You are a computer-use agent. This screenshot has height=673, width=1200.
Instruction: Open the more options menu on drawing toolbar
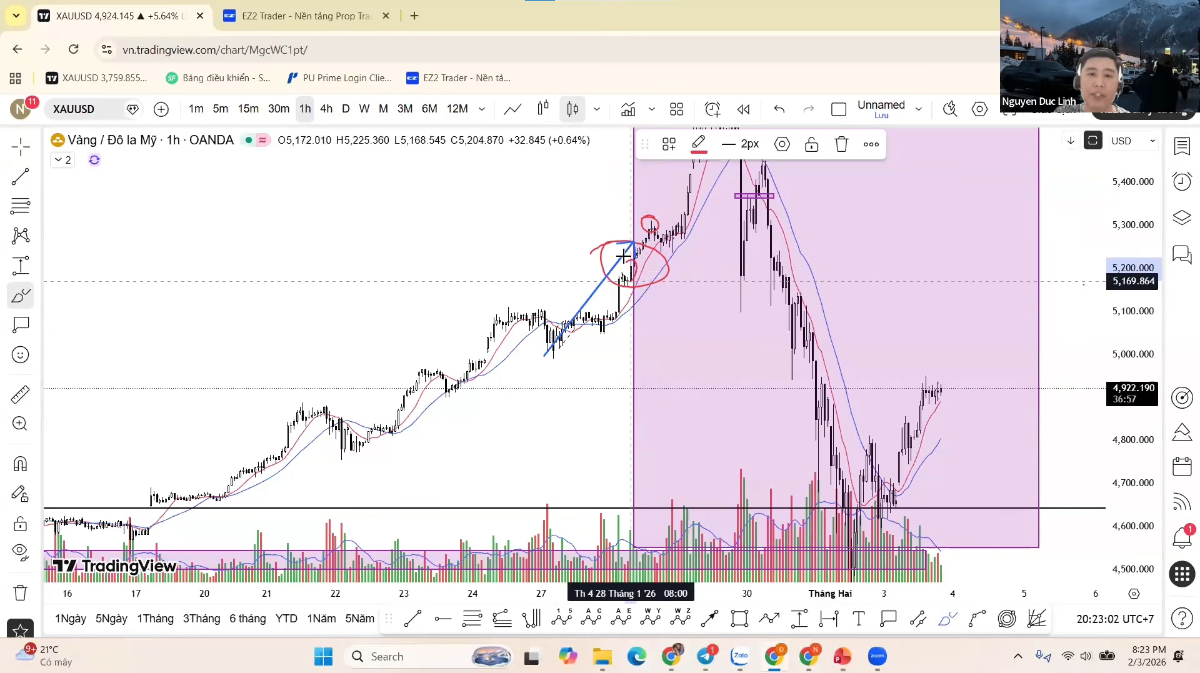click(x=871, y=143)
